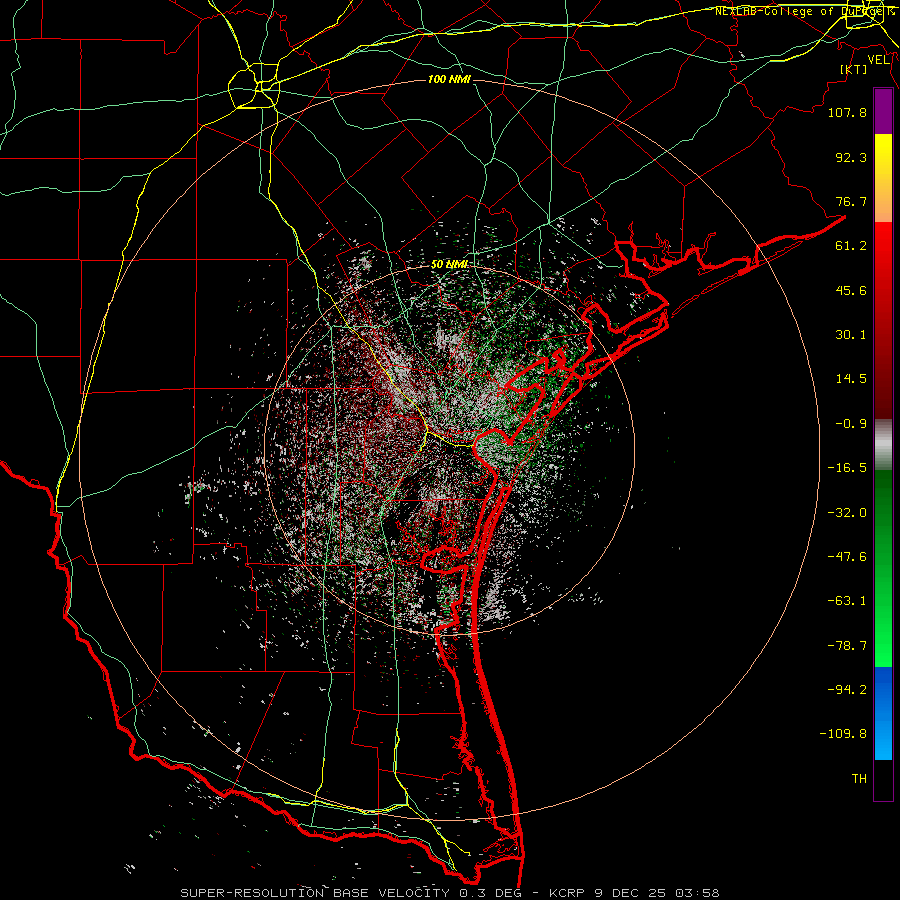Click the "[KT]" units label
Screen dimensions: 900x900
click(854, 69)
